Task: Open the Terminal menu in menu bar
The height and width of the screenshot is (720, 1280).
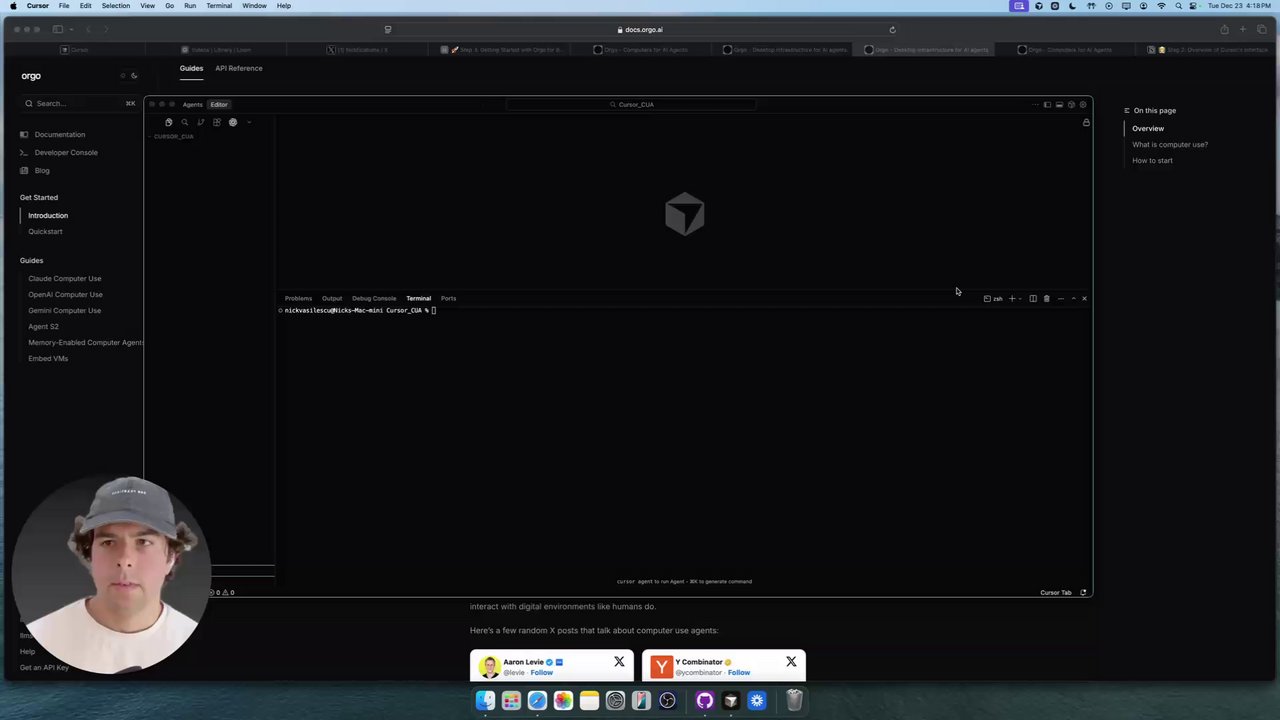Action: 219,6
